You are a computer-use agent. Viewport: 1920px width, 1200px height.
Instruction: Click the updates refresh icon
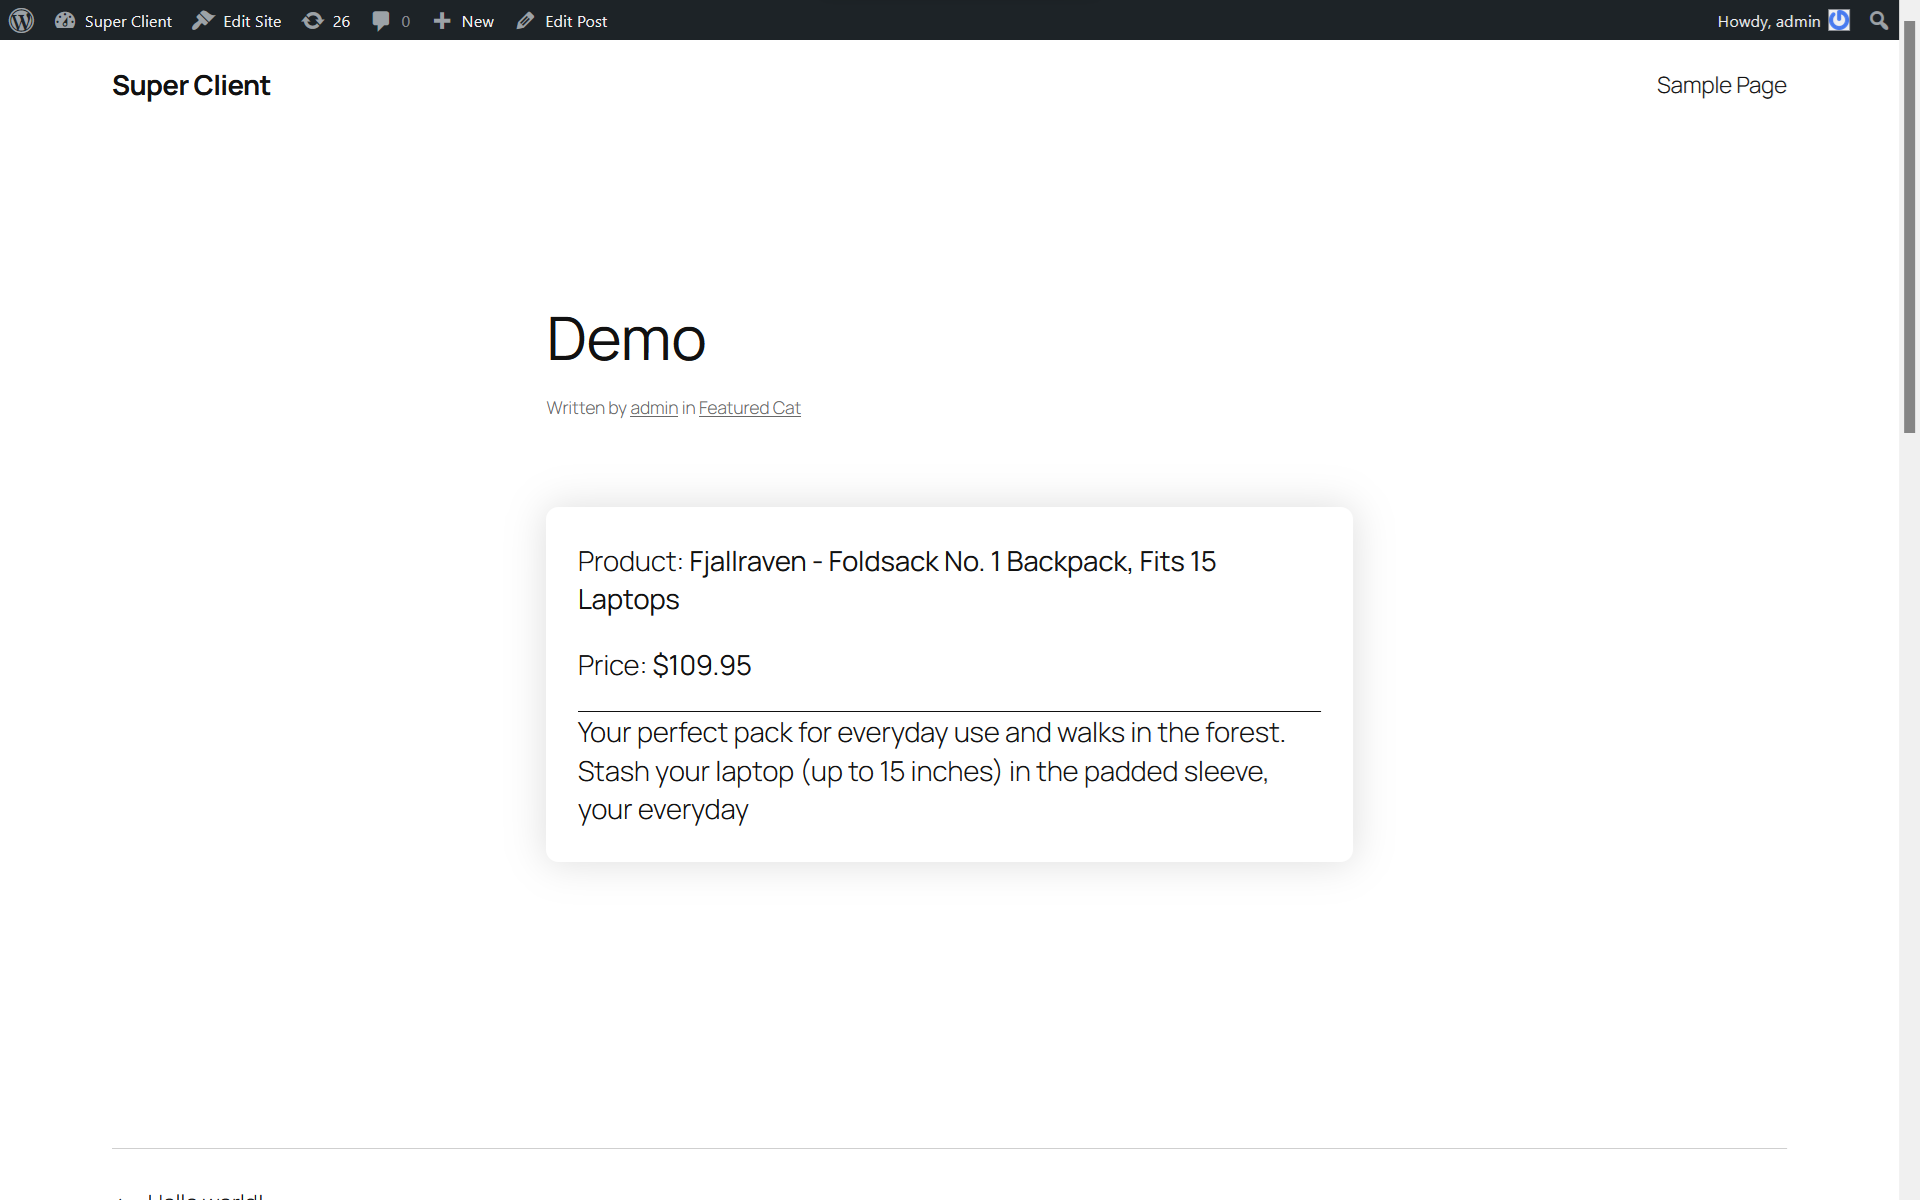point(313,20)
